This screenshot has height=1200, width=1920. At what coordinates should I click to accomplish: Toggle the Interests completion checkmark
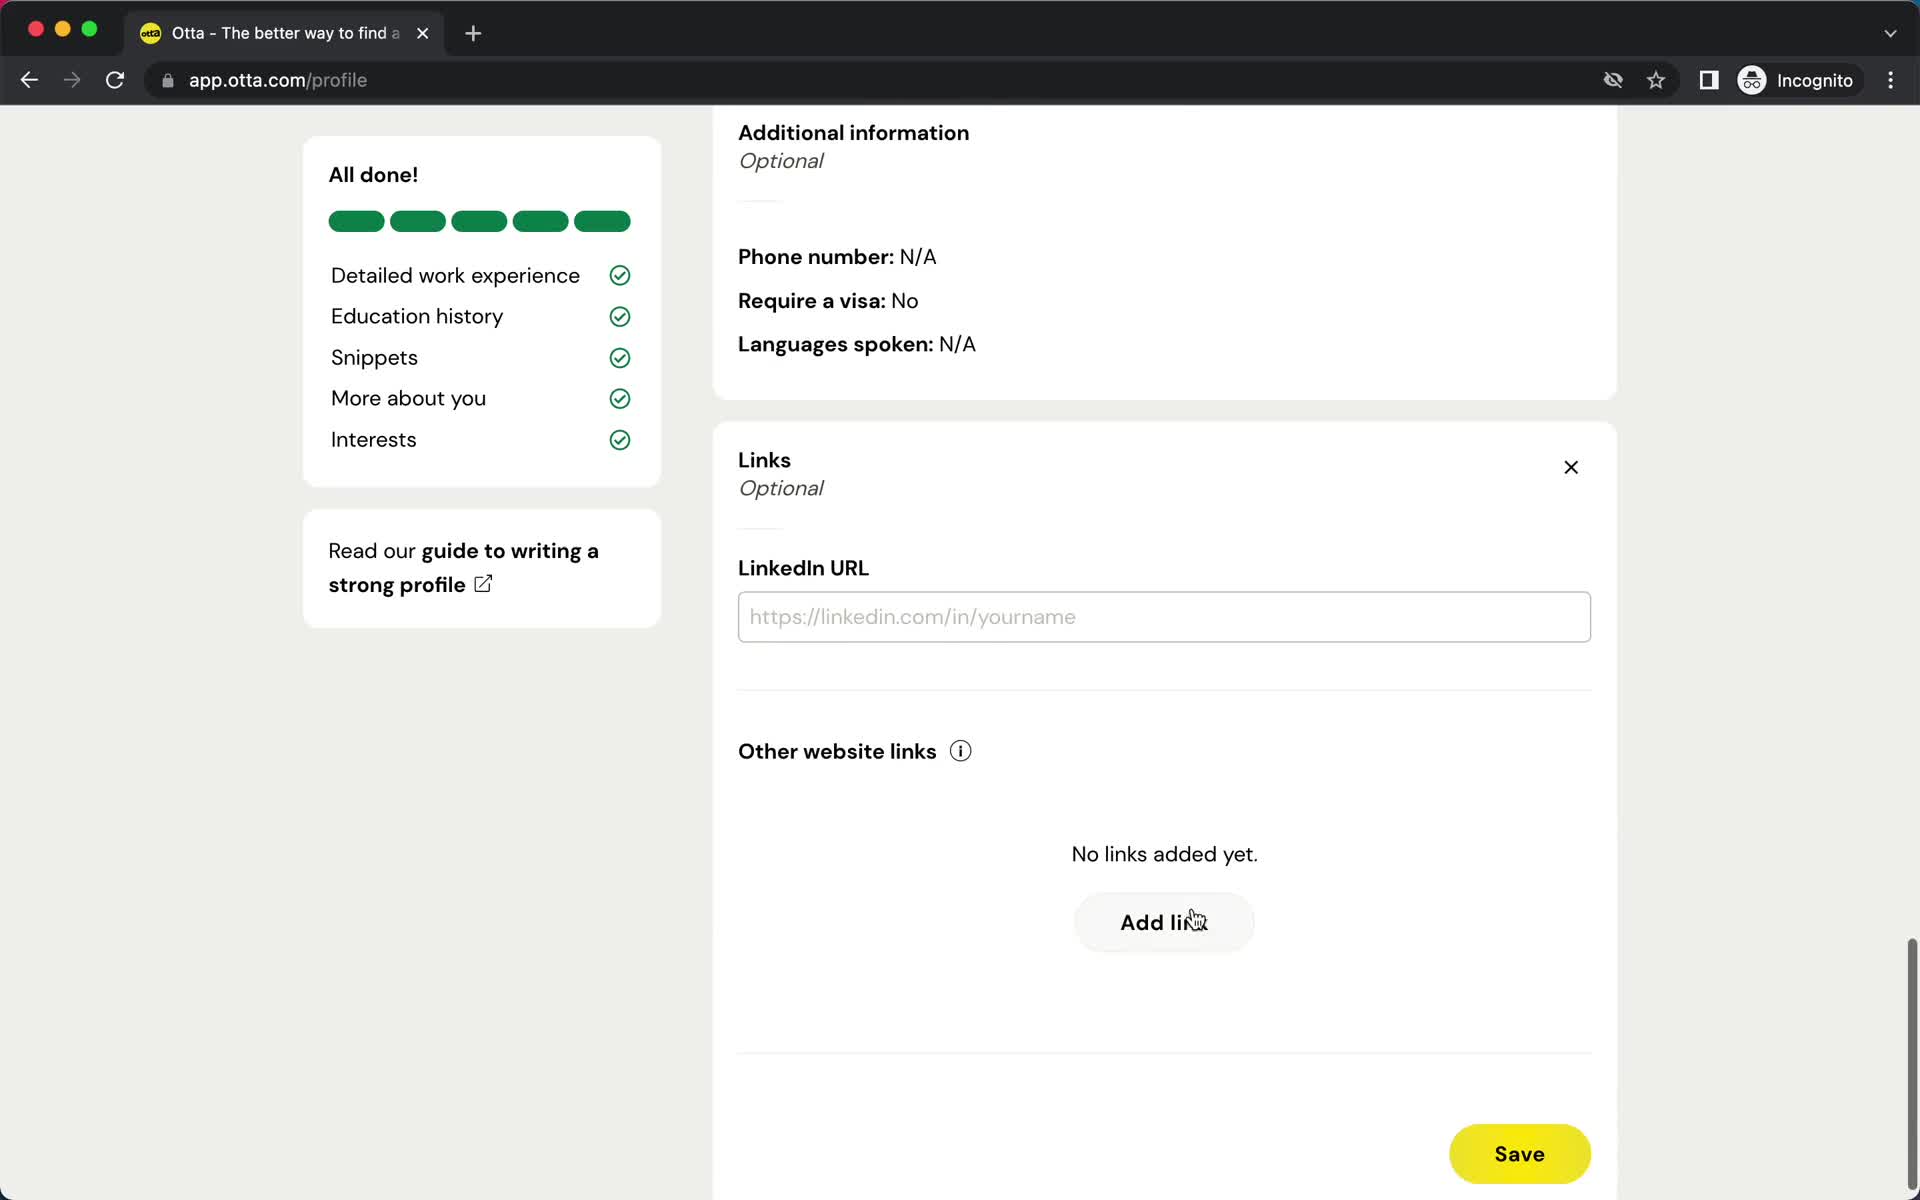point(619,438)
